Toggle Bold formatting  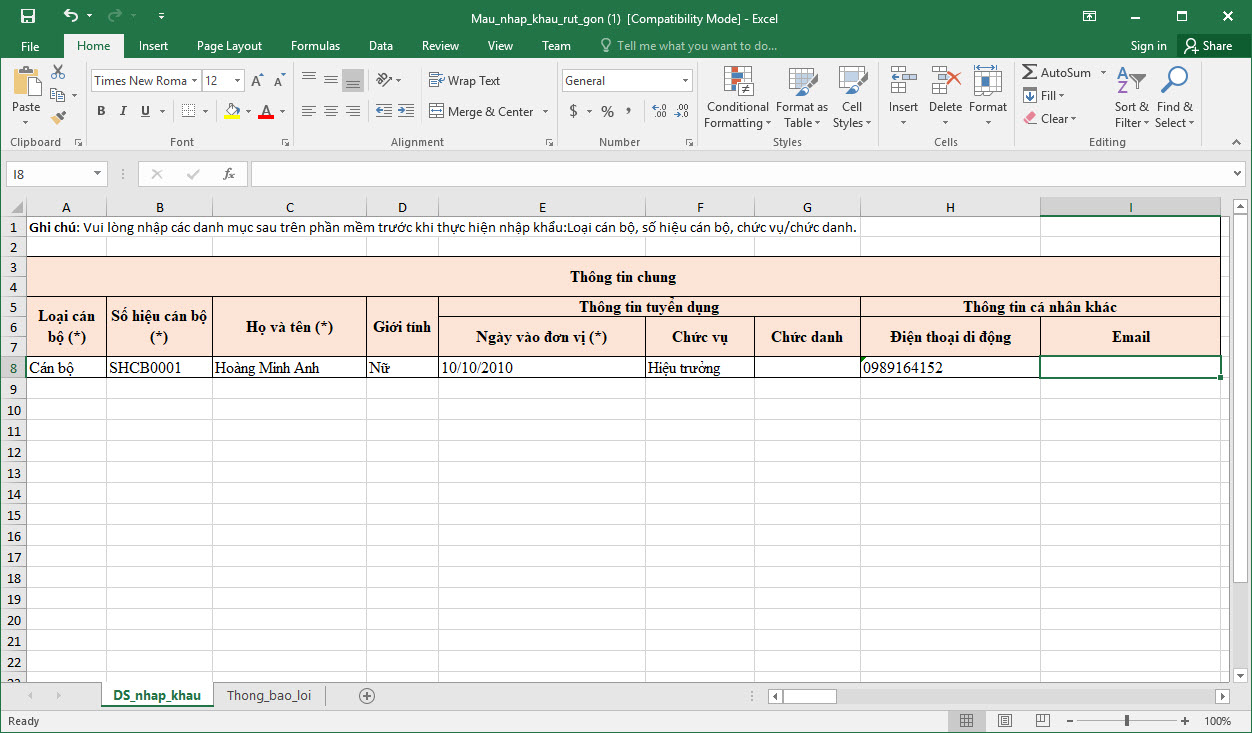point(101,112)
